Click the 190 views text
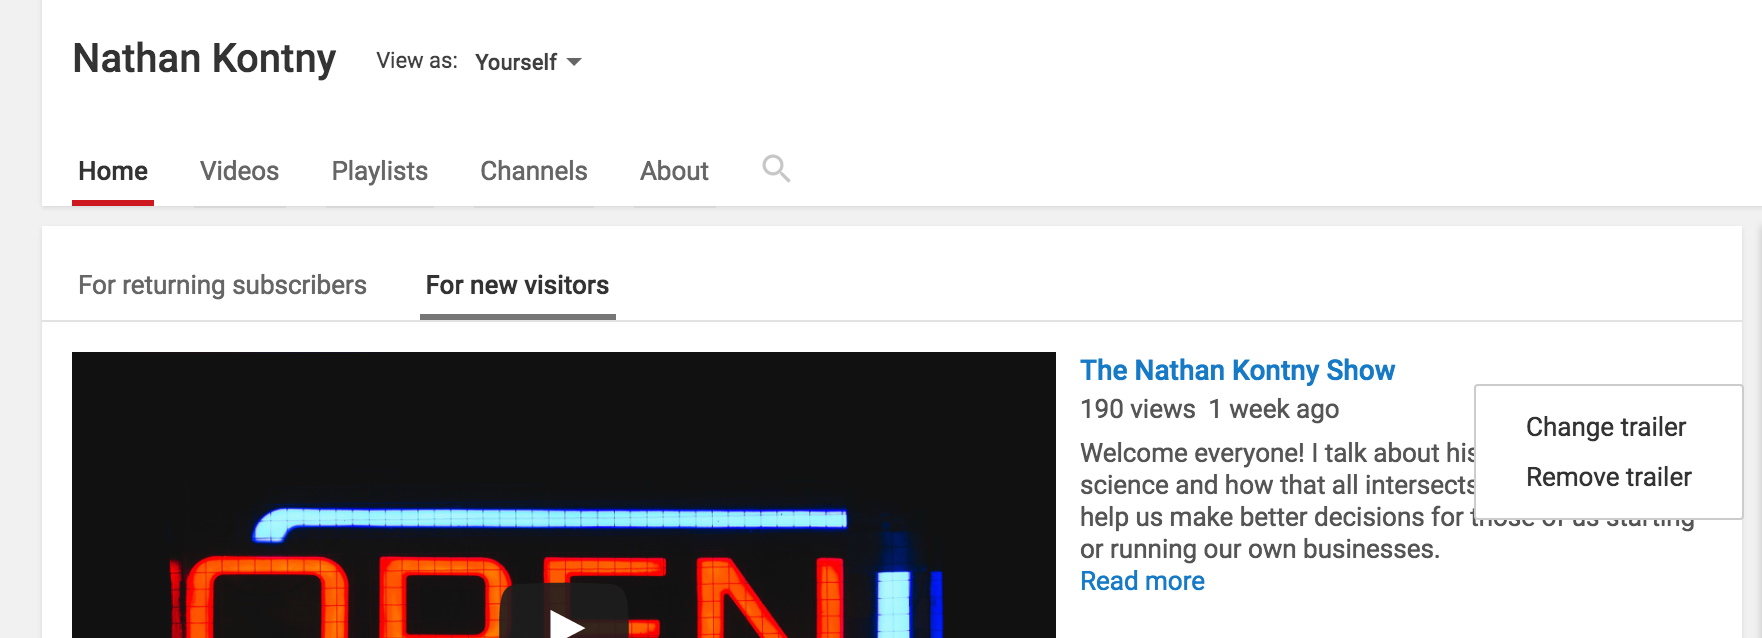This screenshot has width=1762, height=638. (x=1138, y=409)
